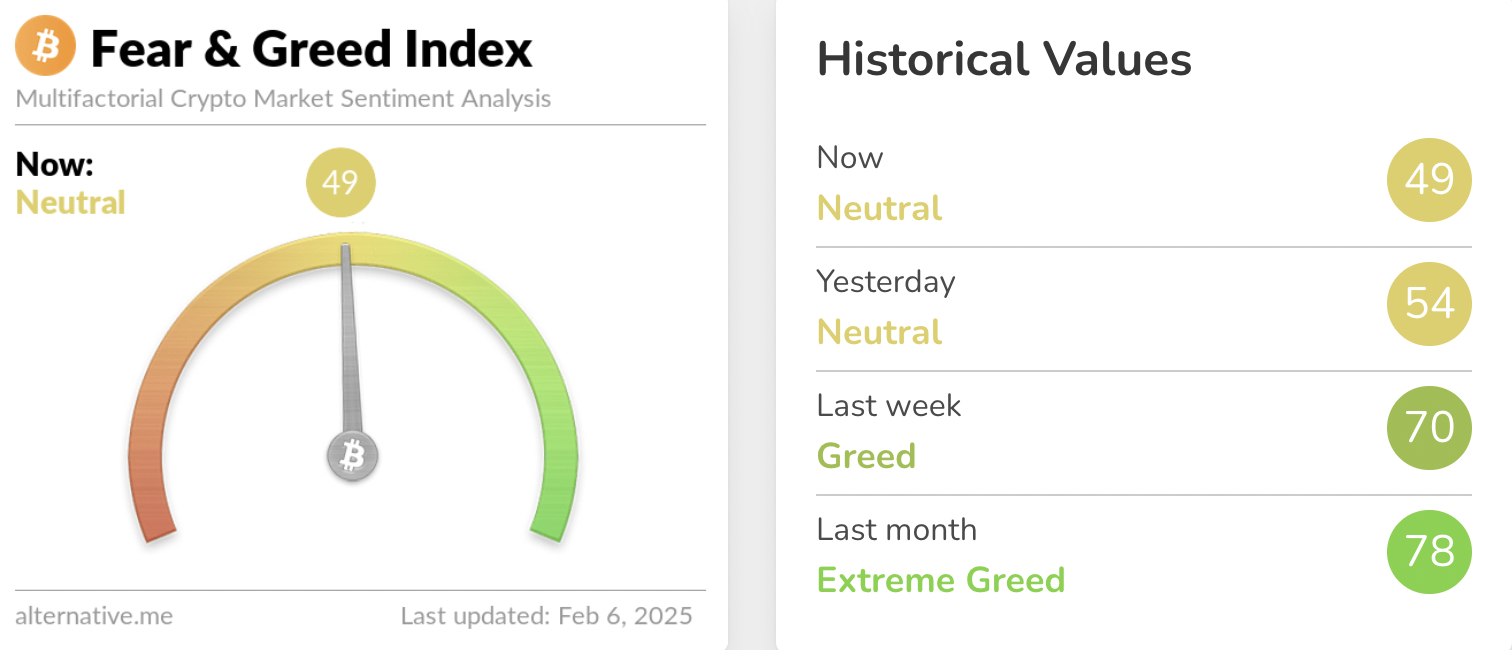Open the alternative.me link
This screenshot has height=650, width=1512.
94,616
